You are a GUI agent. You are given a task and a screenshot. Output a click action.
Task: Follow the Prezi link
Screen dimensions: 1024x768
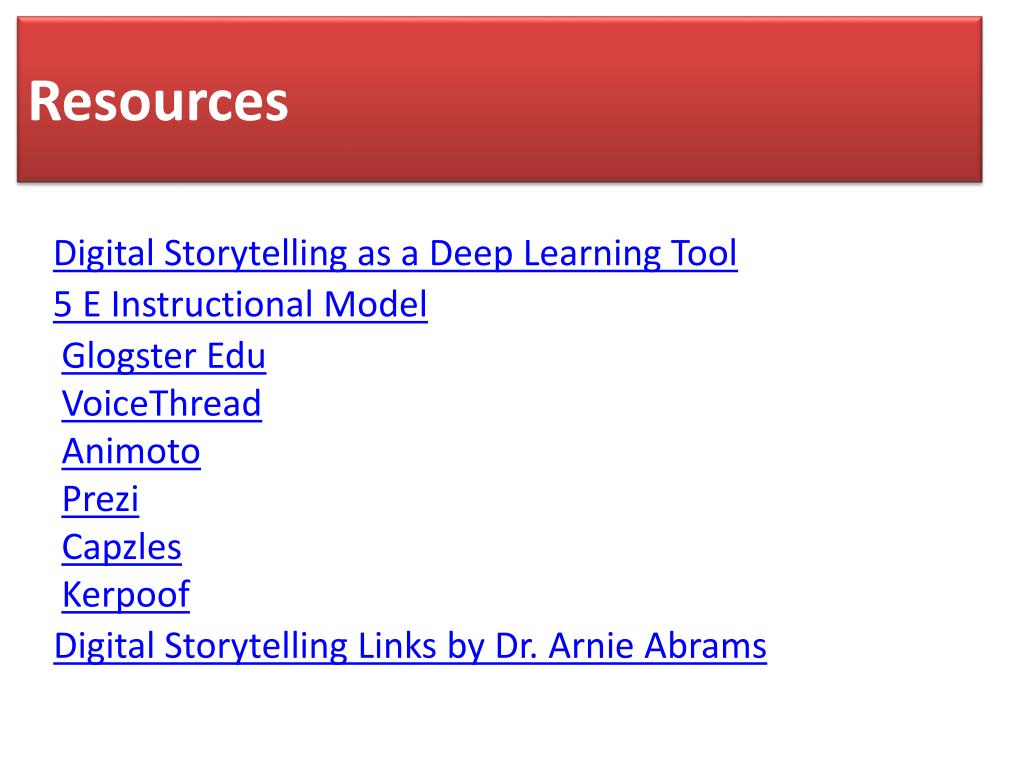click(x=101, y=500)
